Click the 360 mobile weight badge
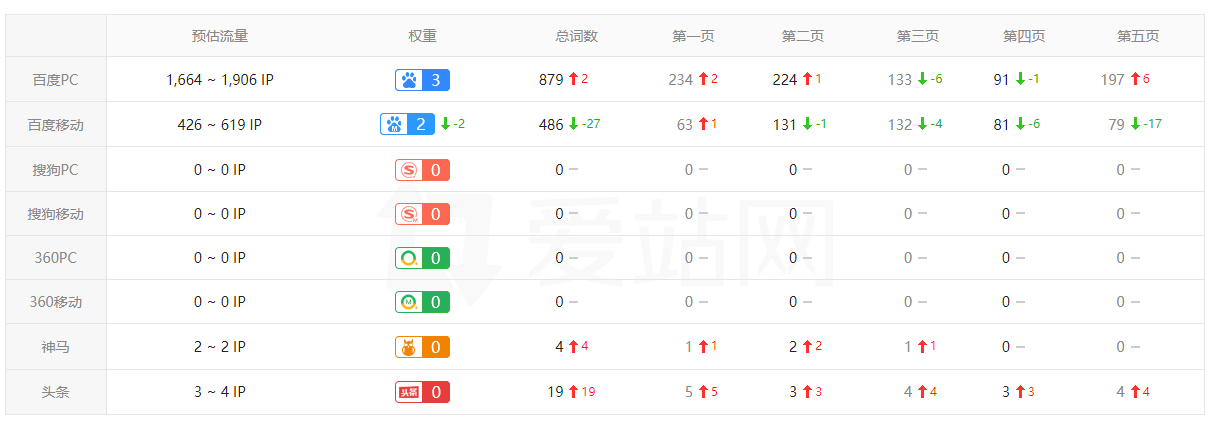The height and width of the screenshot is (423, 1213). 422,302
